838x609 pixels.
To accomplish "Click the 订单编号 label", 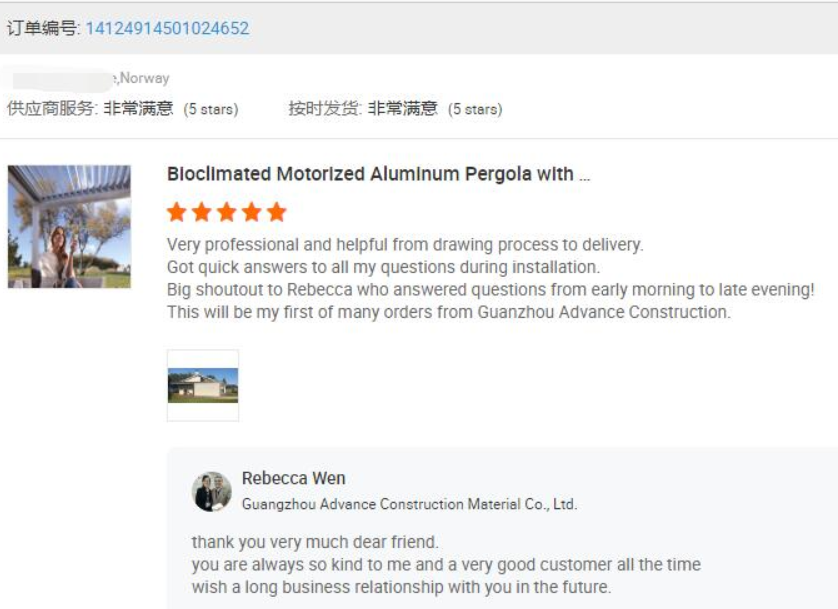I will [43, 28].
